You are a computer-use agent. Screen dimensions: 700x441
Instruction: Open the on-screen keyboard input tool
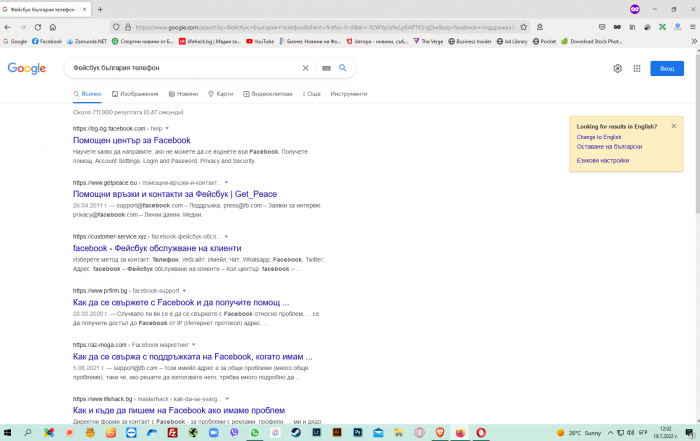point(326,68)
